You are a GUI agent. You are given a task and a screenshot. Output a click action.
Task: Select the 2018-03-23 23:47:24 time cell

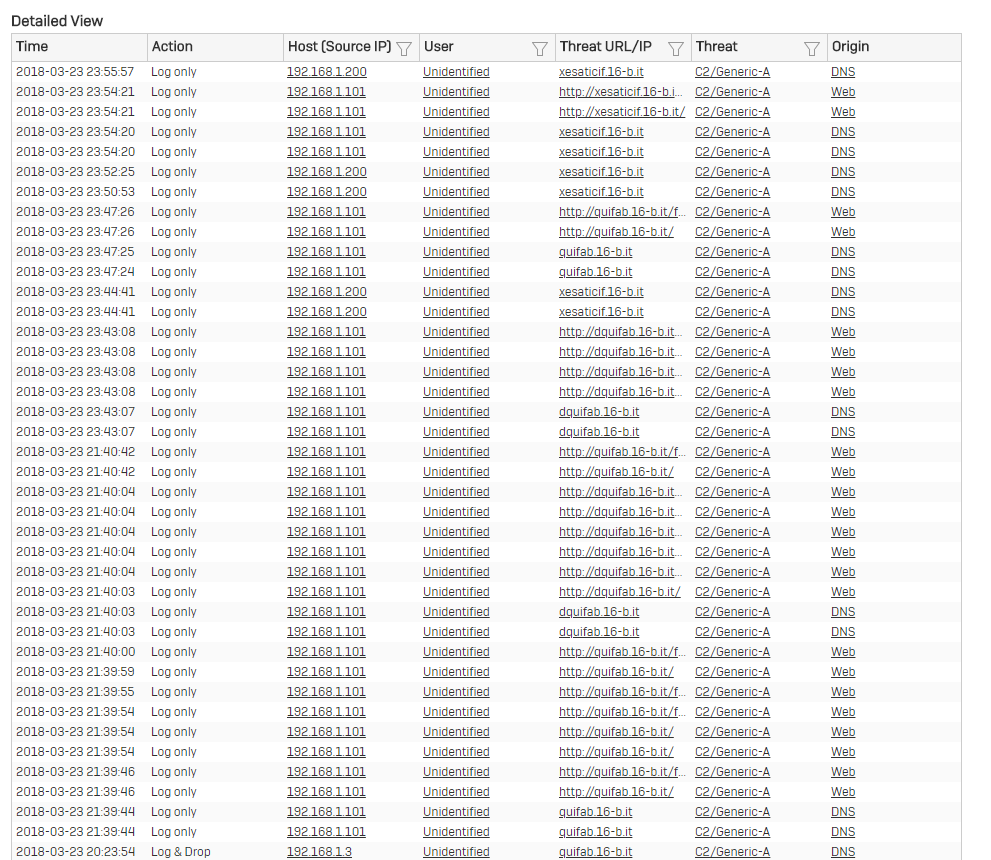point(75,272)
